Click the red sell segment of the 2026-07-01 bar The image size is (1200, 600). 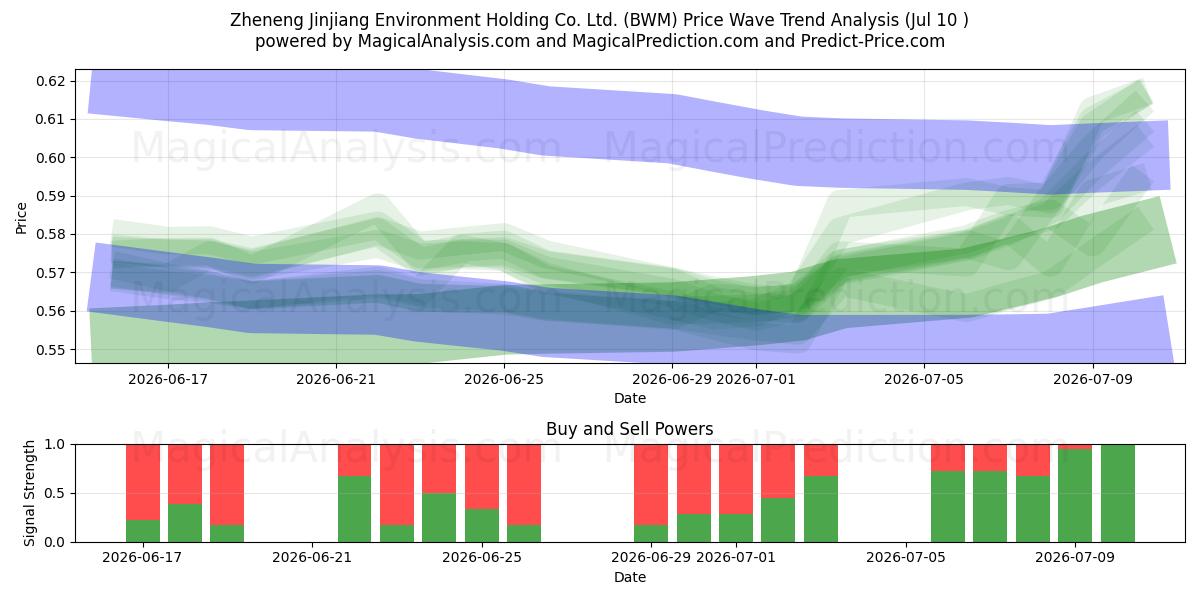coord(736,479)
